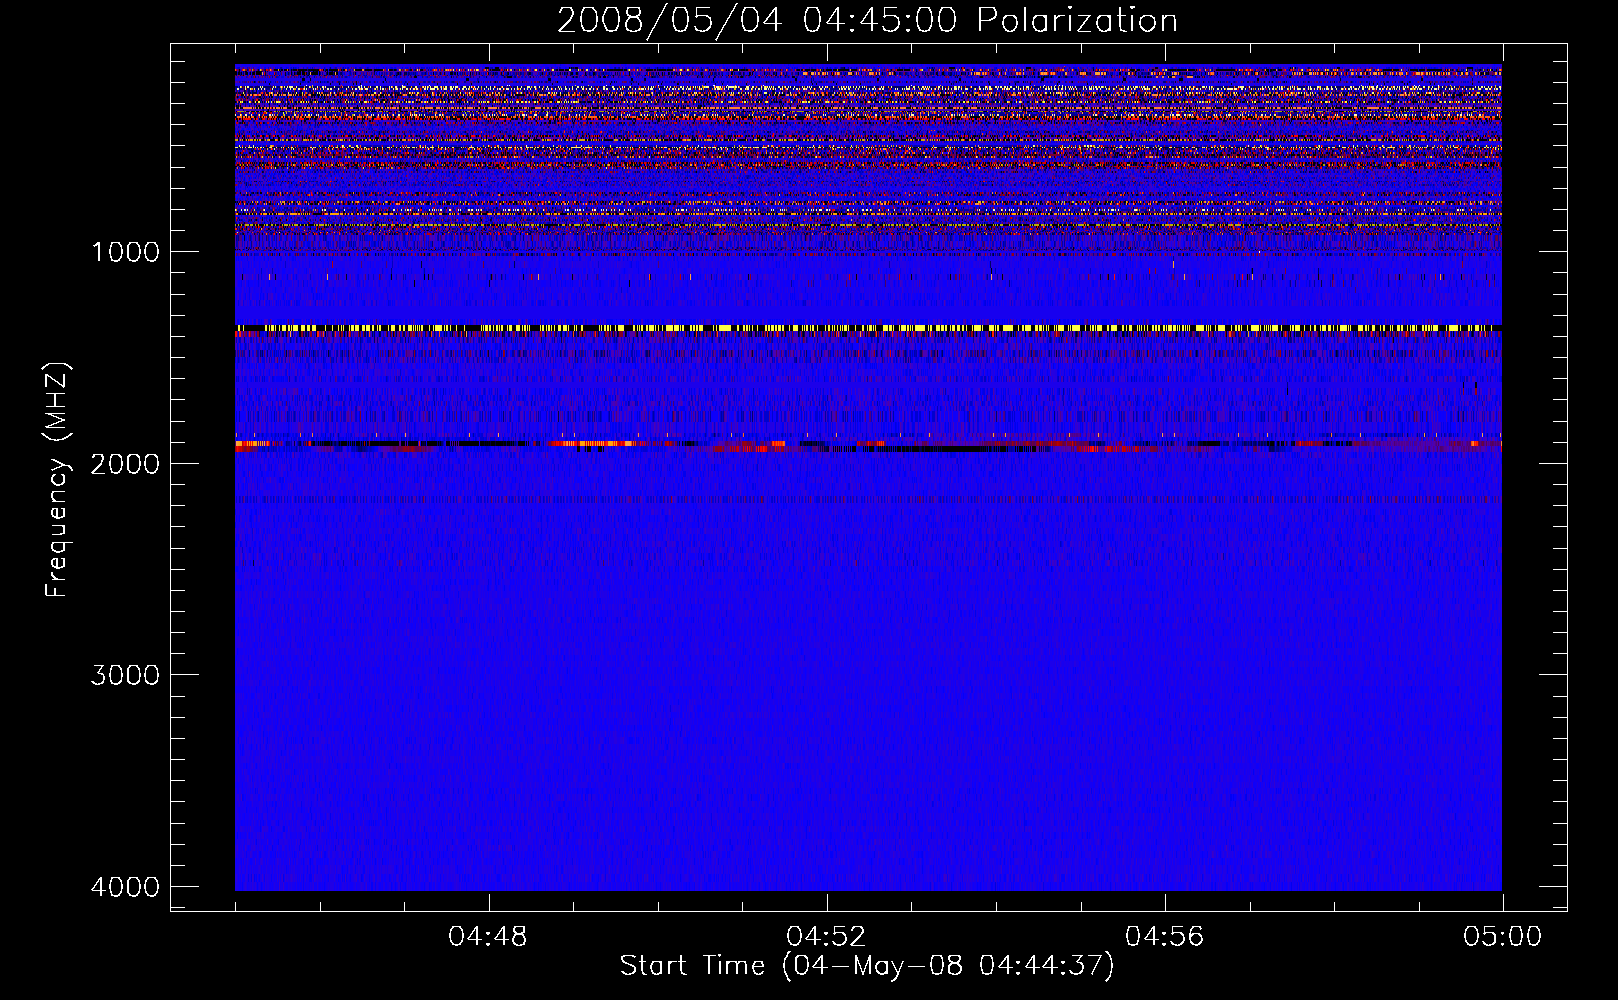1618x1000 pixels.
Task: Click the 1000 frequency tick label
Action: pos(125,252)
